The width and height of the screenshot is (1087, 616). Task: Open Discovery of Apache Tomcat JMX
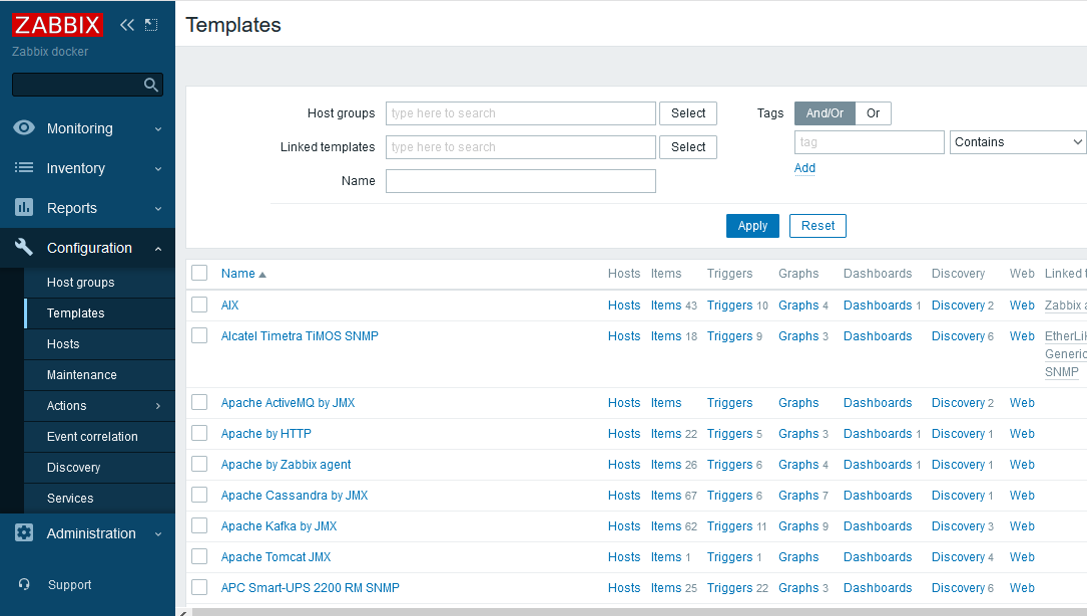[x=957, y=557]
